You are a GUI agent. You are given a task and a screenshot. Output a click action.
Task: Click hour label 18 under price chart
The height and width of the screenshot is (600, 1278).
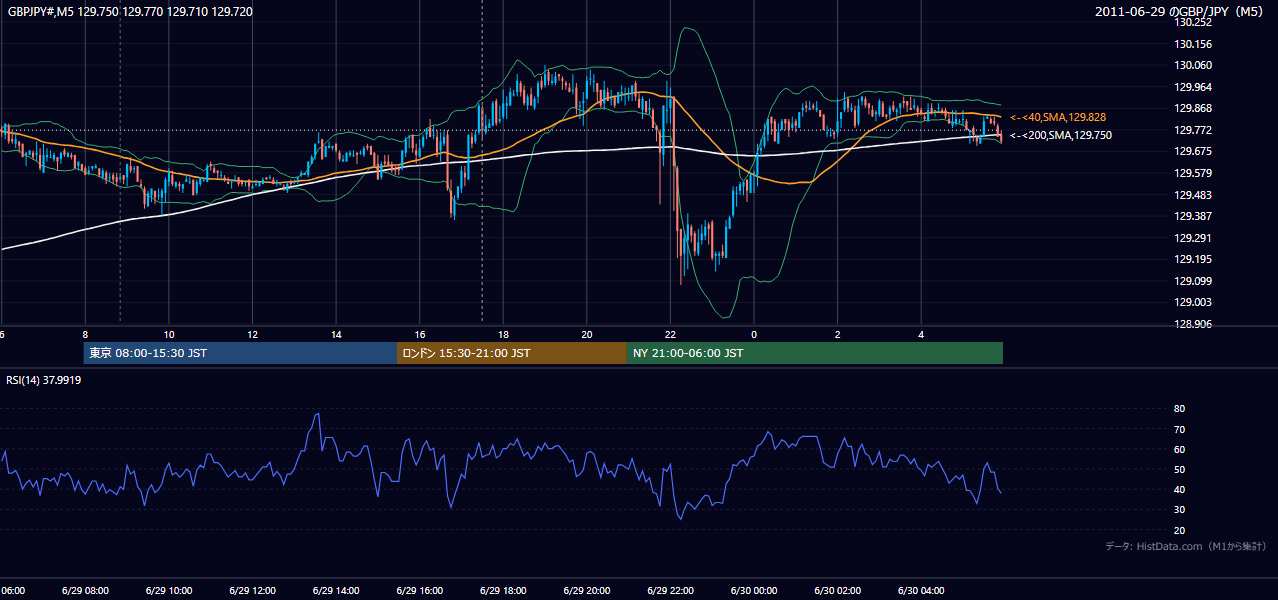[x=503, y=334]
